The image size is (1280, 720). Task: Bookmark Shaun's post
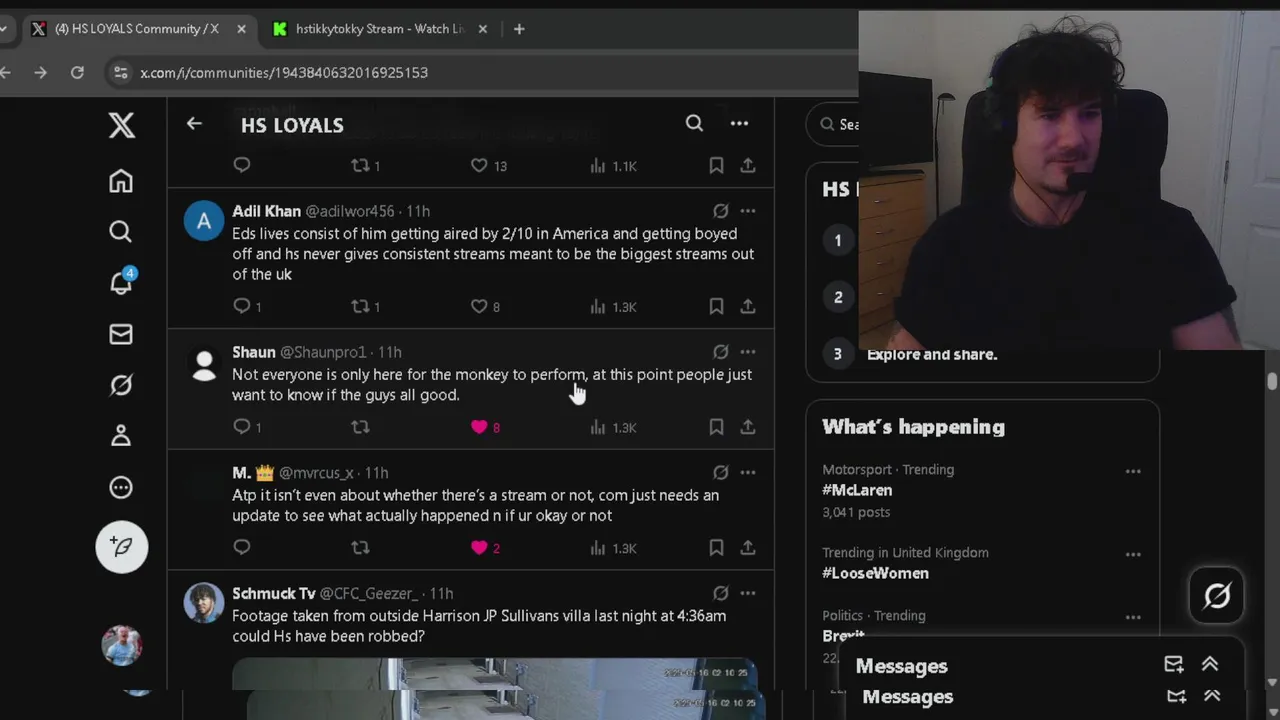point(716,427)
